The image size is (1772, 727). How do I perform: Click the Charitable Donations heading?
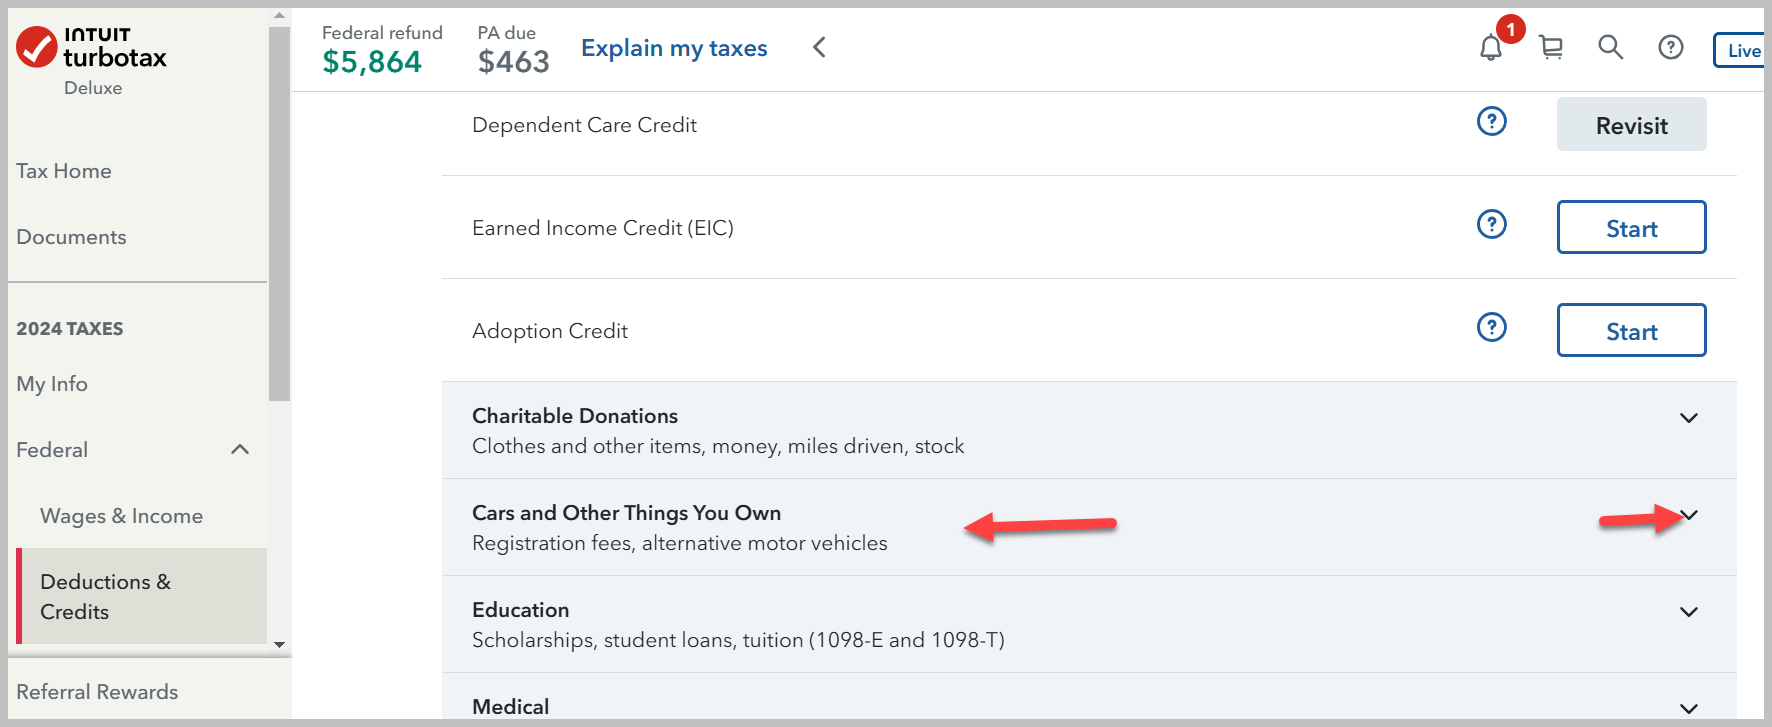(575, 416)
